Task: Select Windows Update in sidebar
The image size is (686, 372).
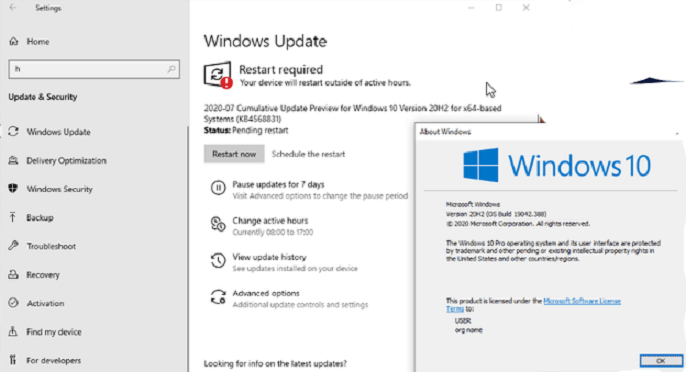Action: (59, 132)
